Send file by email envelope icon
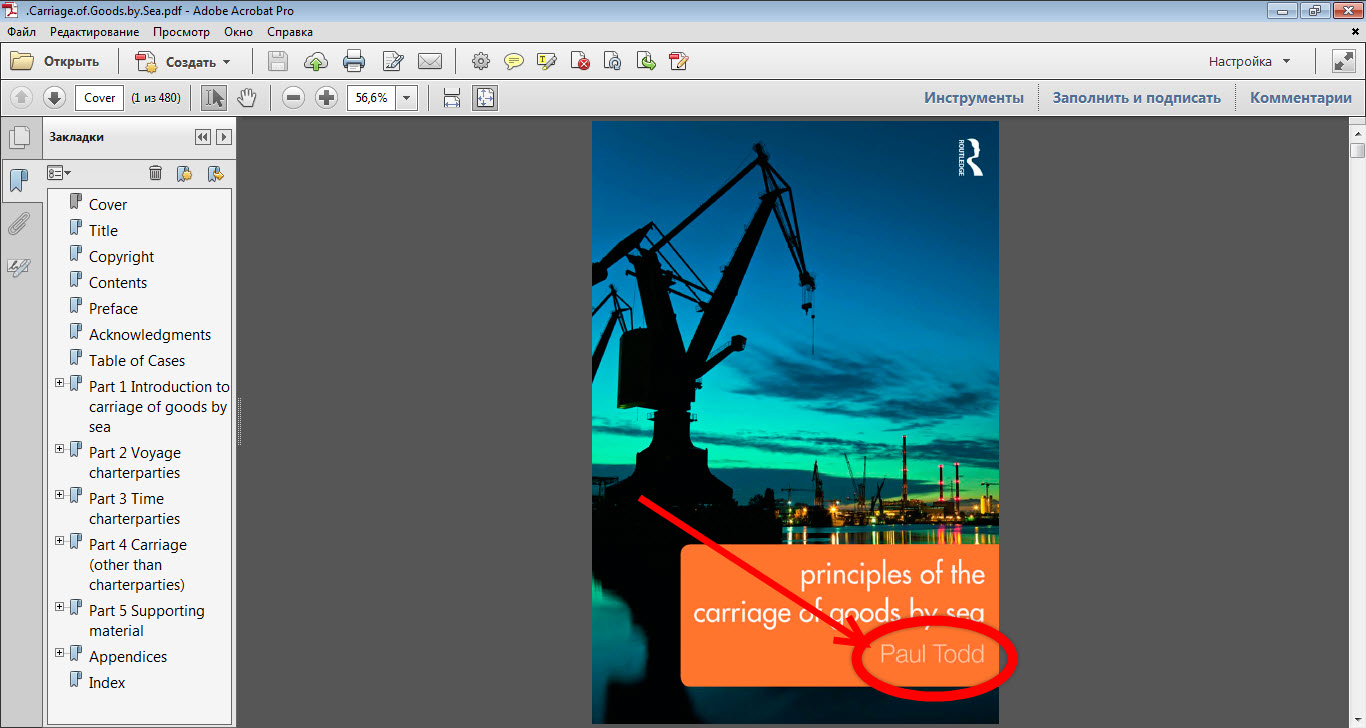1366x728 pixels. (x=430, y=62)
